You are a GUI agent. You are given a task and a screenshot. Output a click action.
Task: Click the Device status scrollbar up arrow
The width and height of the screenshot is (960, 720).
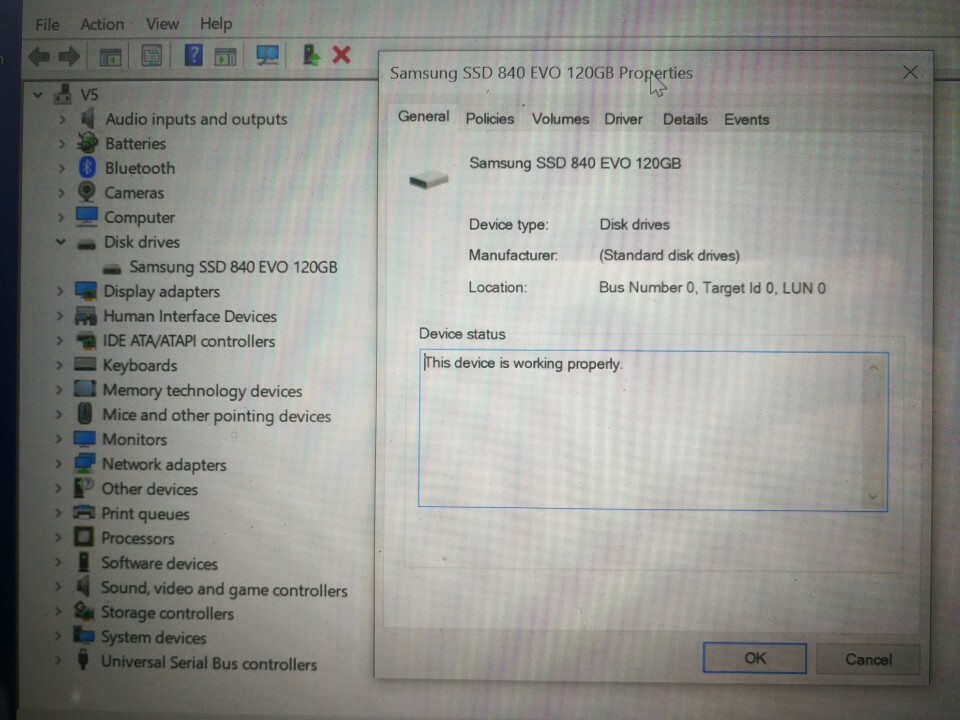click(x=874, y=367)
